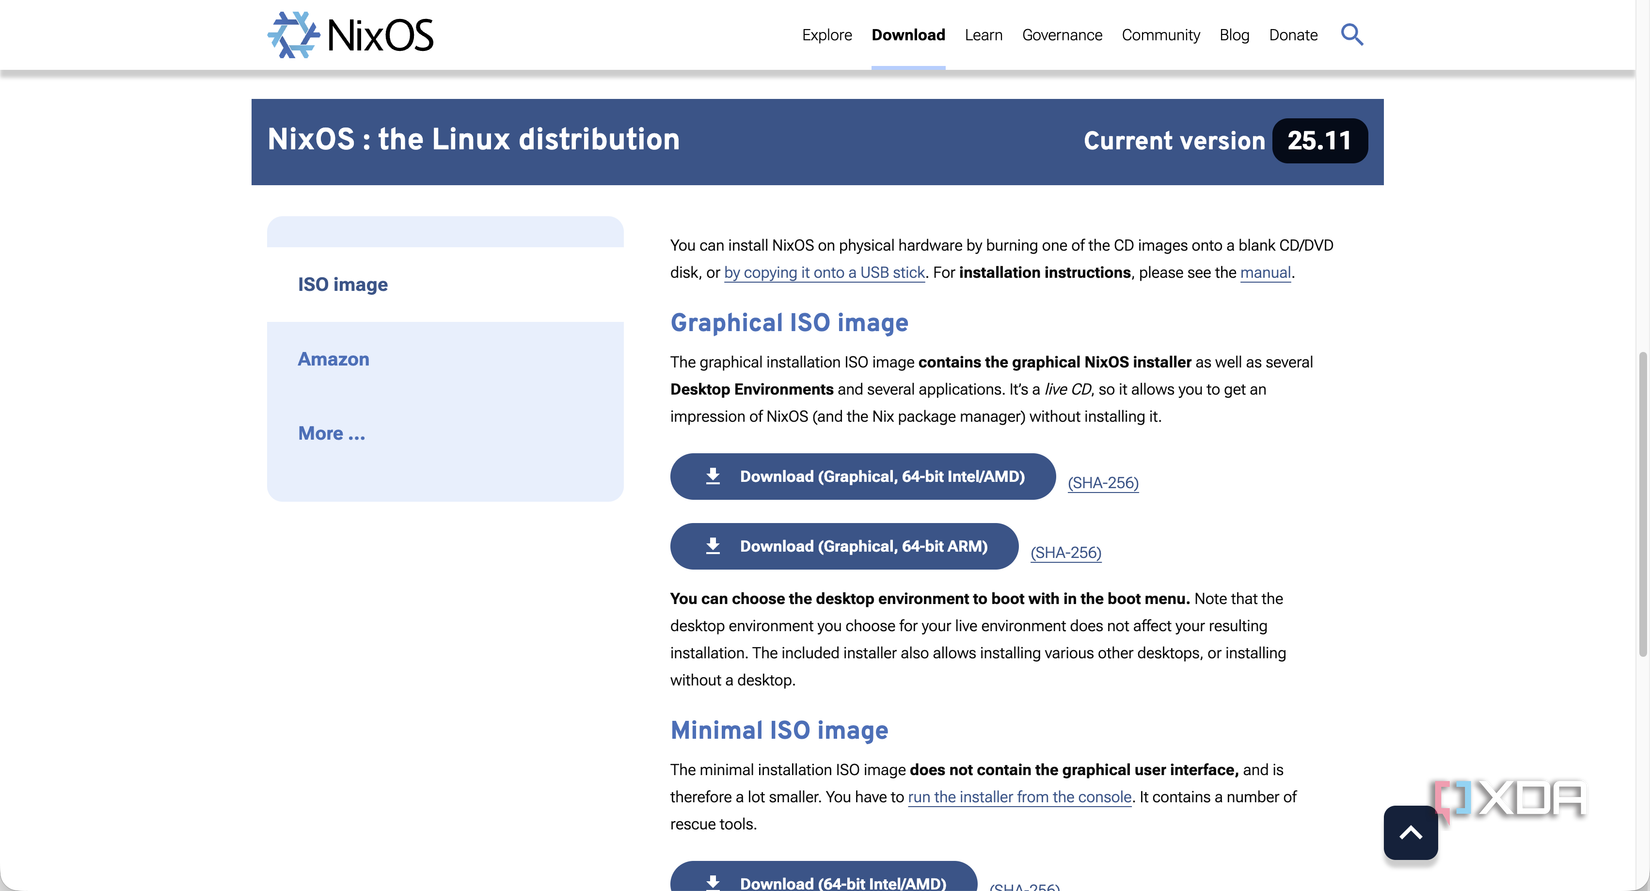Open the search magnifier icon

click(x=1352, y=35)
